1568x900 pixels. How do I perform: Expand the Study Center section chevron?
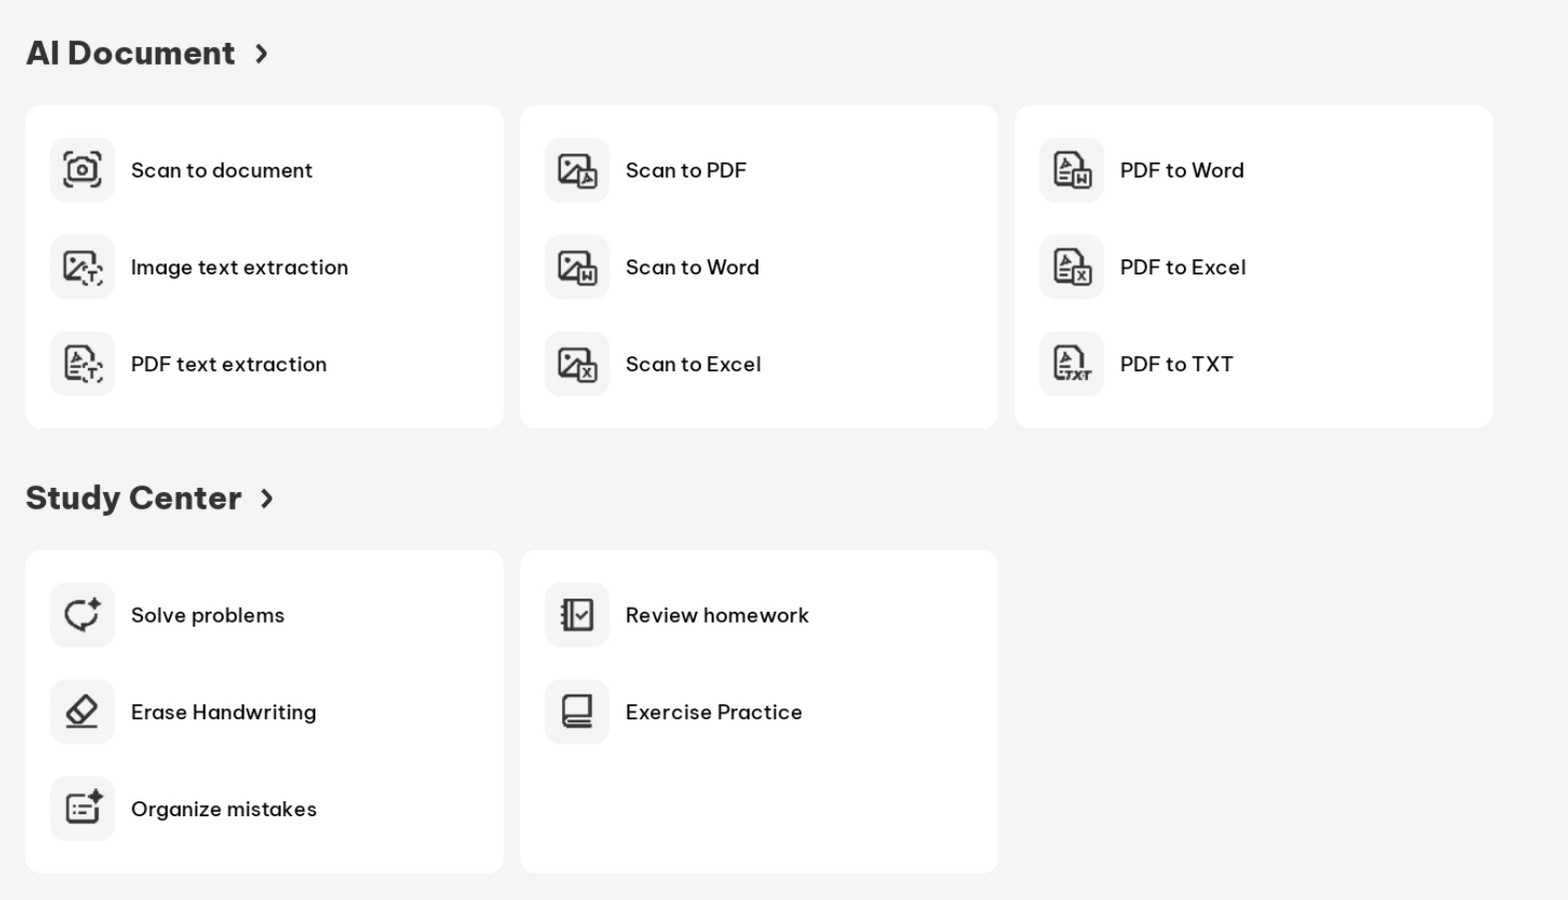(x=267, y=498)
